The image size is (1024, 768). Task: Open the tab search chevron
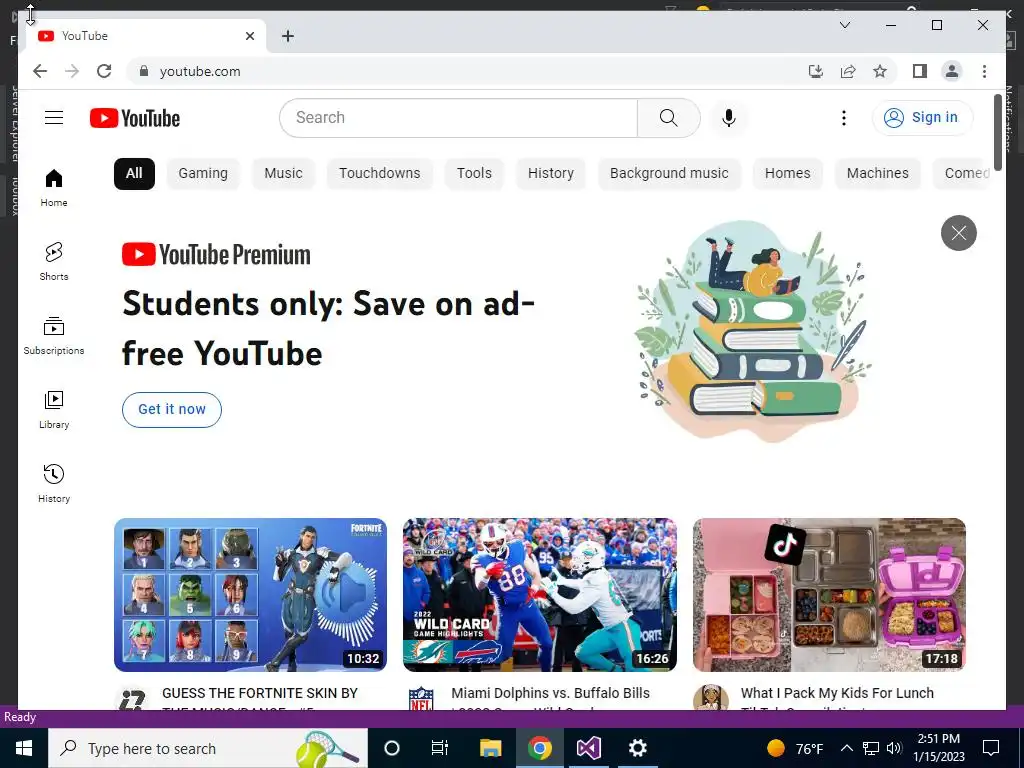[844, 25]
